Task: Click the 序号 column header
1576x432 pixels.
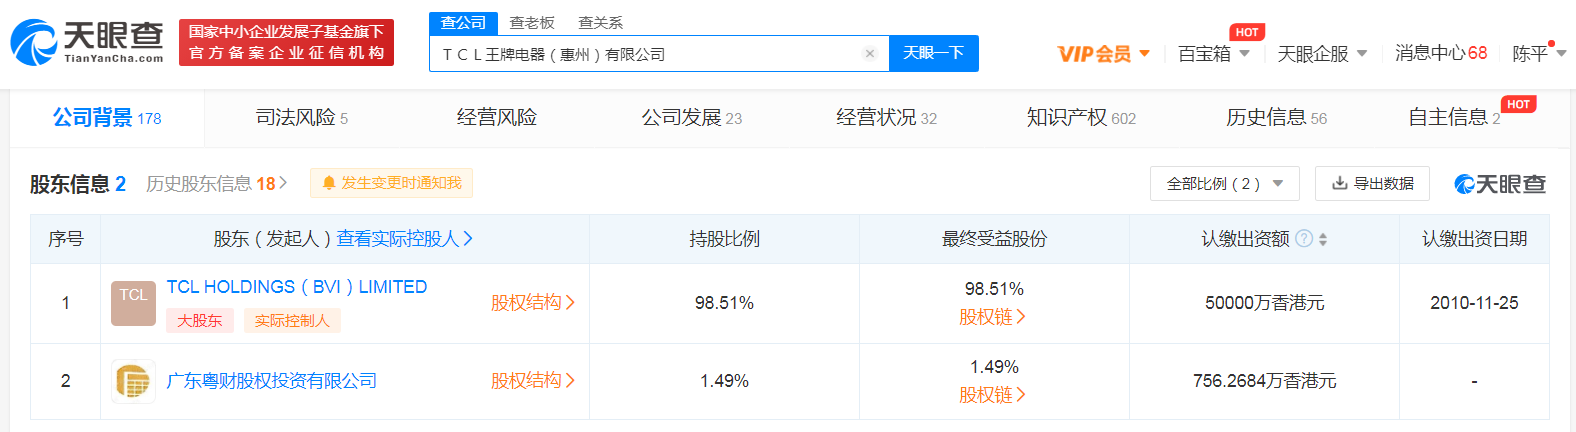Action: (x=66, y=239)
